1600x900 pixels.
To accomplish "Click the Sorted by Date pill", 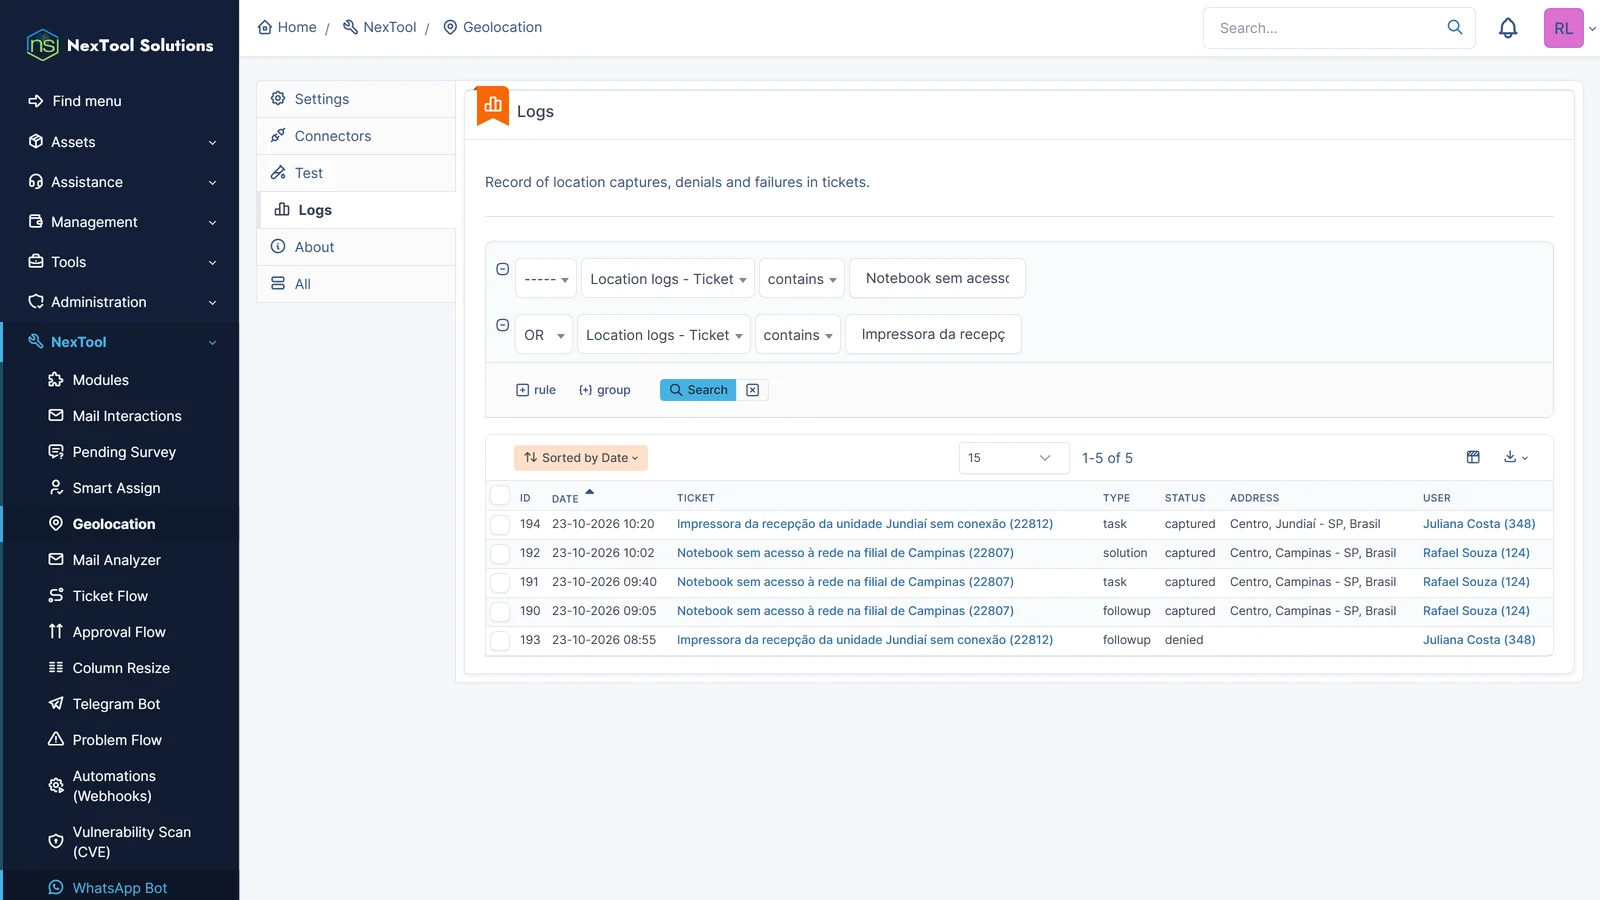I will 581,458.
